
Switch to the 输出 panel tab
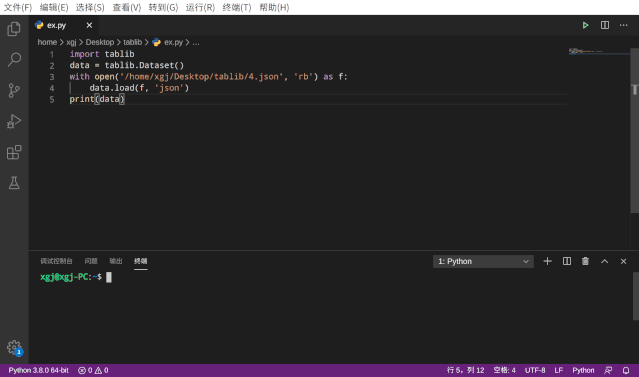click(x=116, y=261)
